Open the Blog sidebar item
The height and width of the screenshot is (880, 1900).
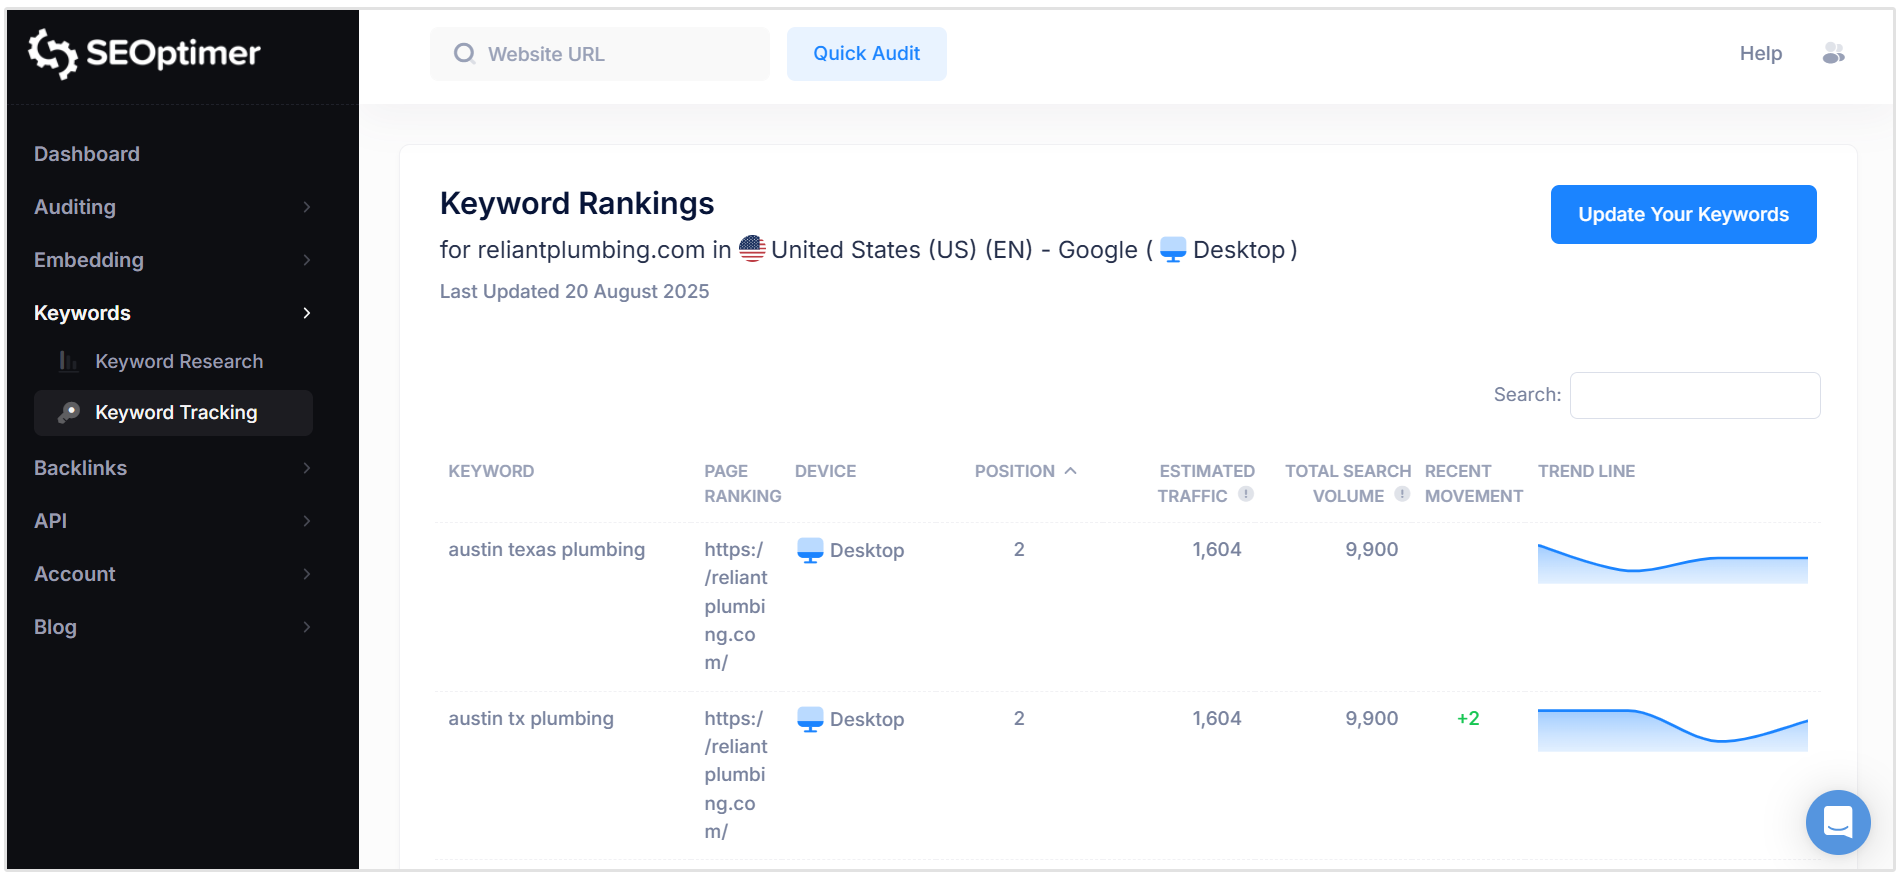click(x=55, y=627)
